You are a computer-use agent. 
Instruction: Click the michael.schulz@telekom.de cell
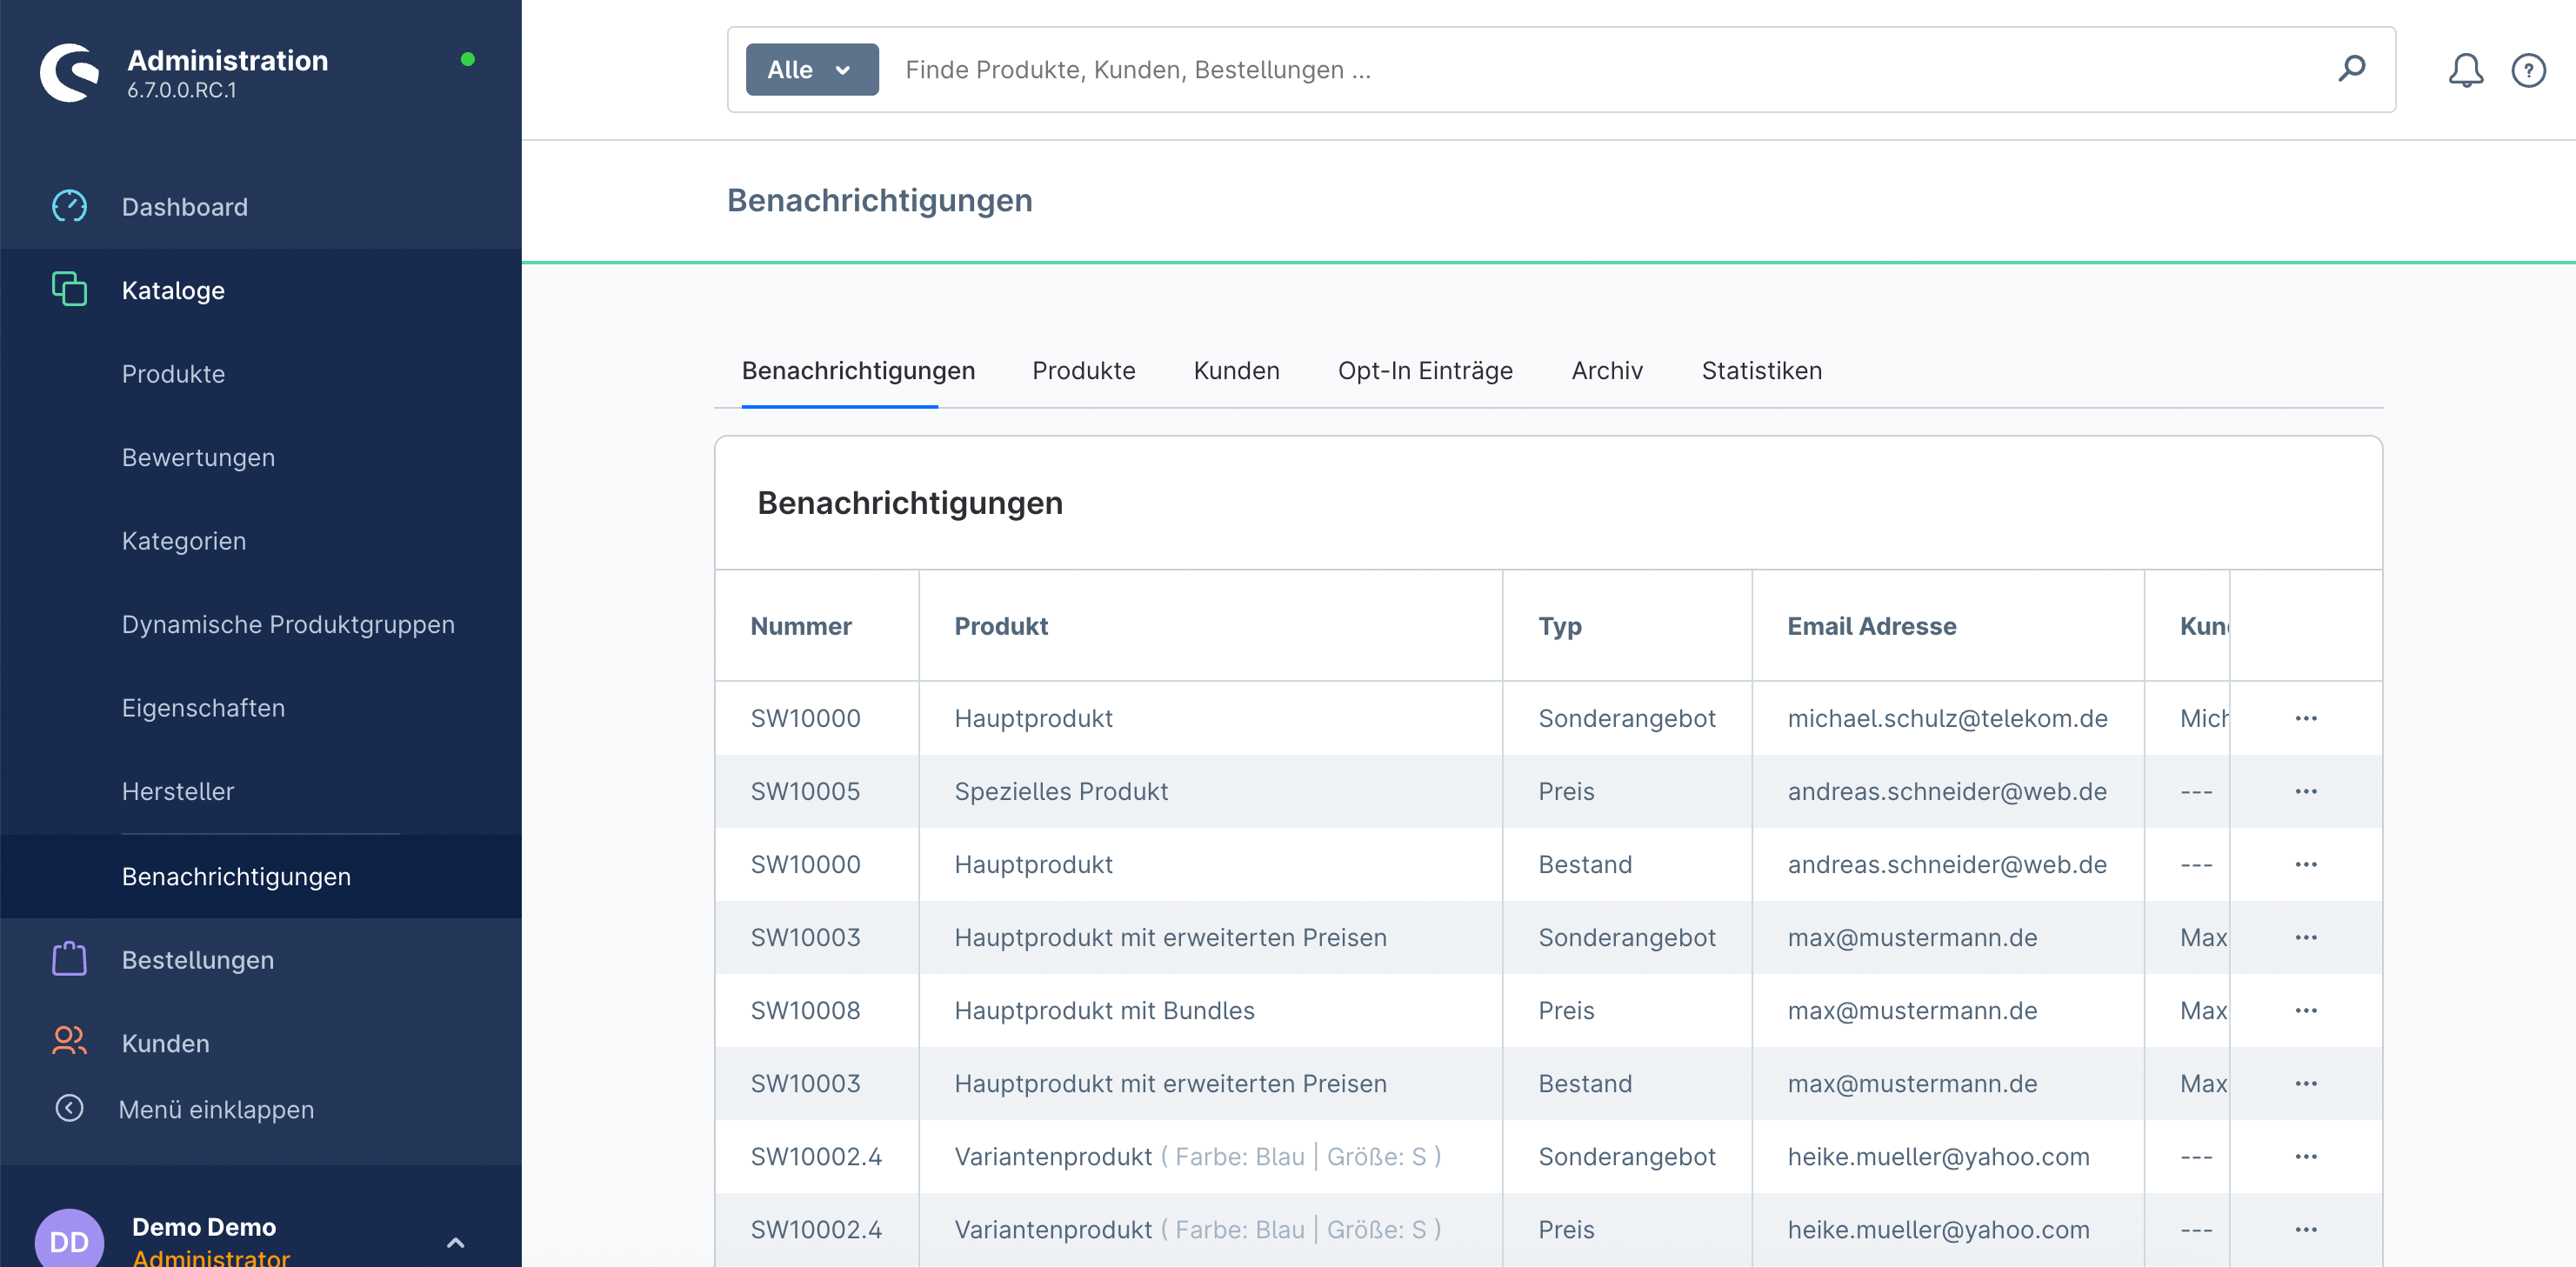(x=1947, y=718)
